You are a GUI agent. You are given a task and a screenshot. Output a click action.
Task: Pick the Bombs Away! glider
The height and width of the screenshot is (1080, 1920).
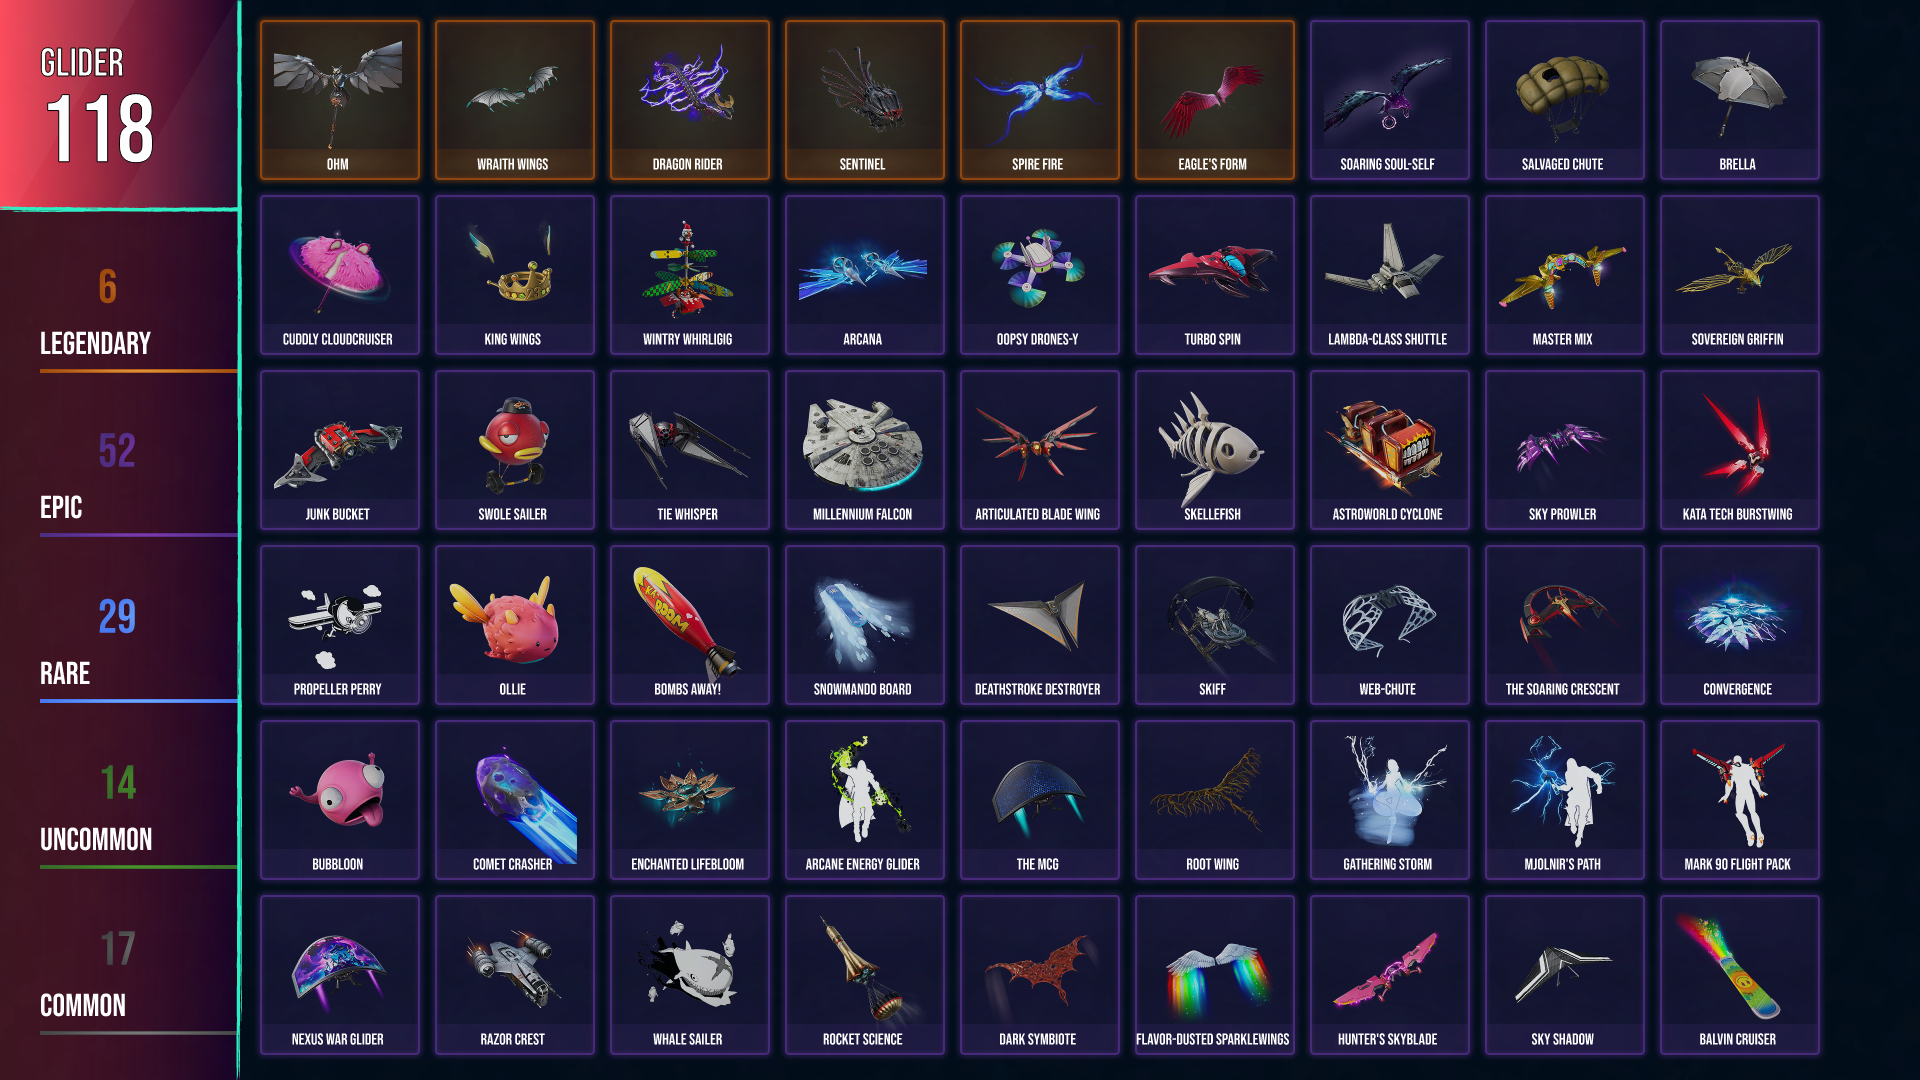point(689,625)
